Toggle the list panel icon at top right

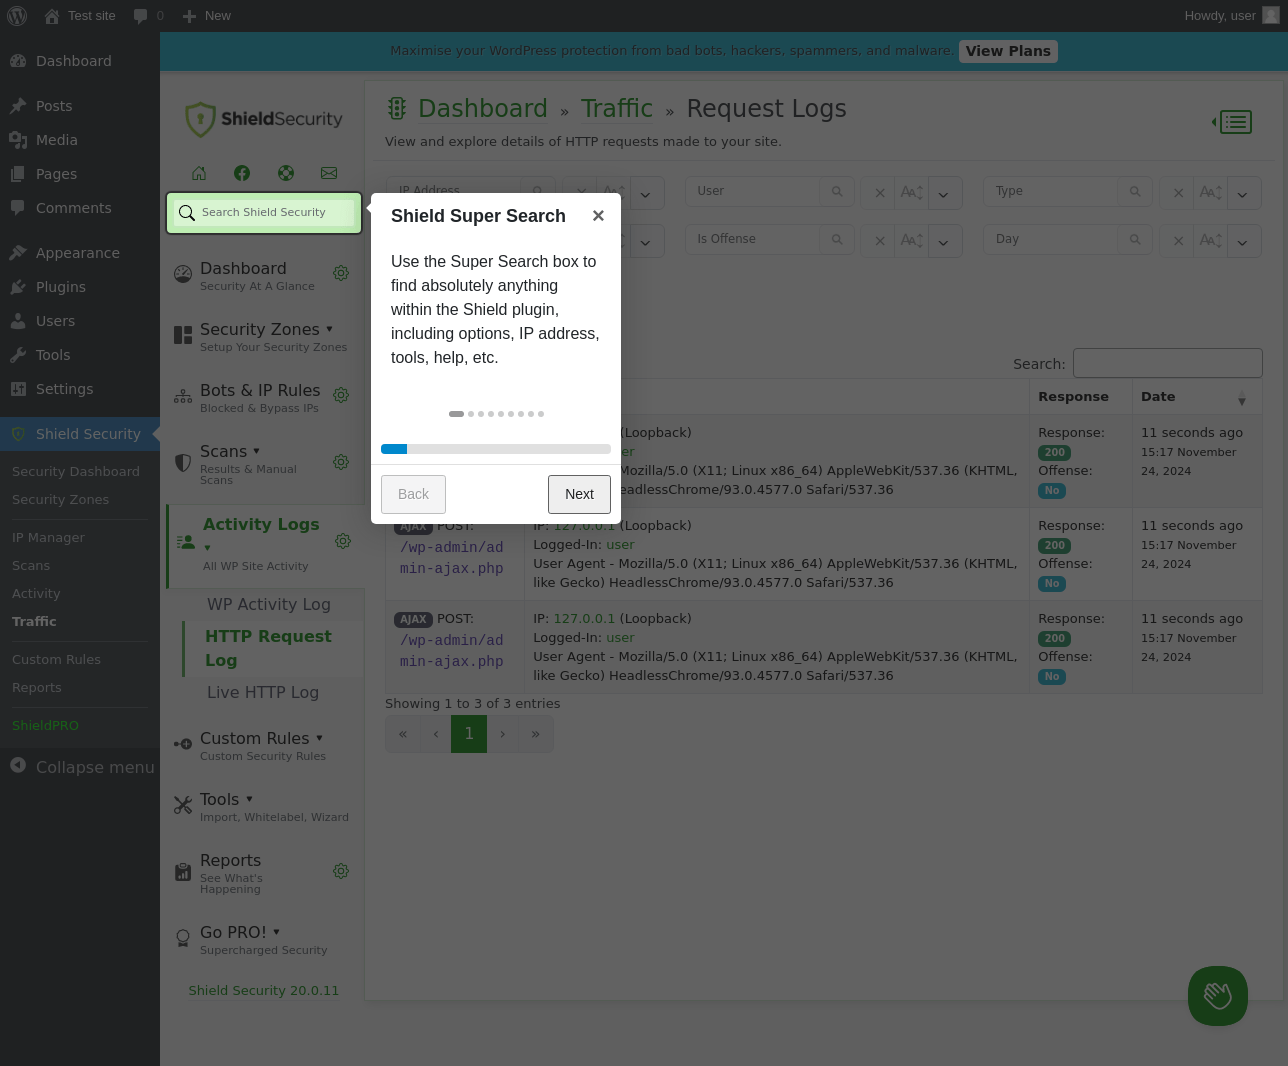coord(1232,122)
